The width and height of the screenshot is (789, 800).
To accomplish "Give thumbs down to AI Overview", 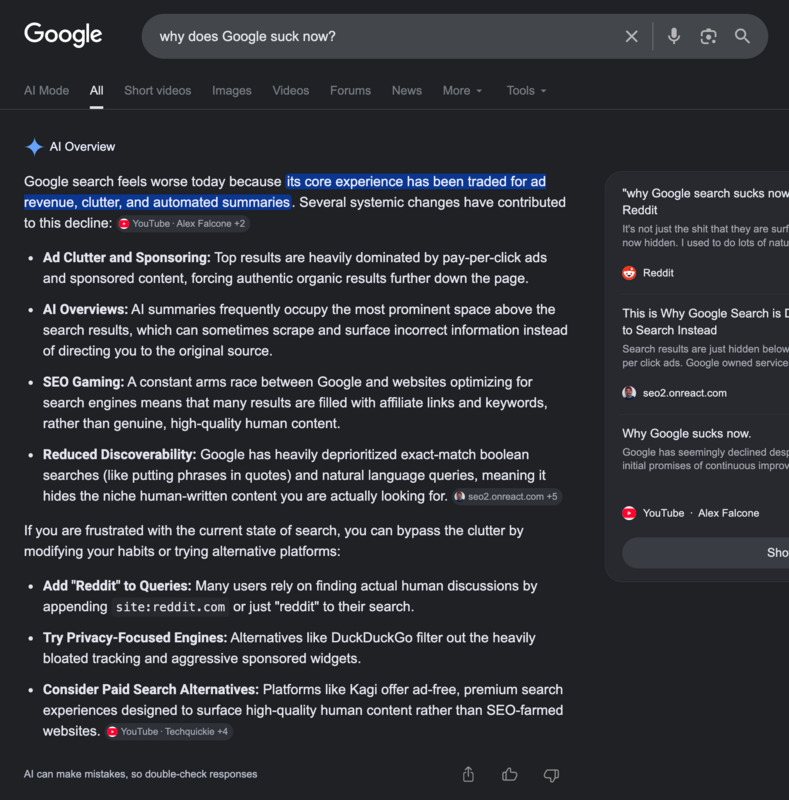I will coord(551,775).
